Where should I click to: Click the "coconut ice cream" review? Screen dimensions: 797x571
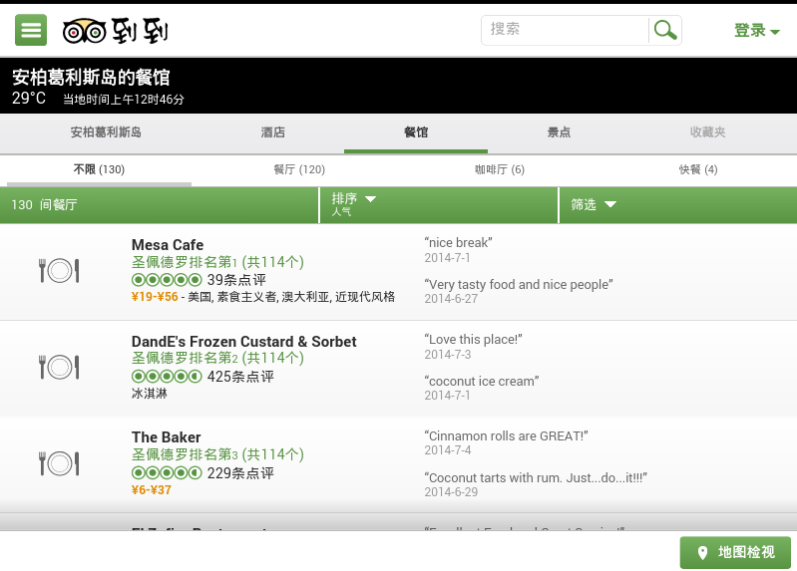[x=482, y=381]
